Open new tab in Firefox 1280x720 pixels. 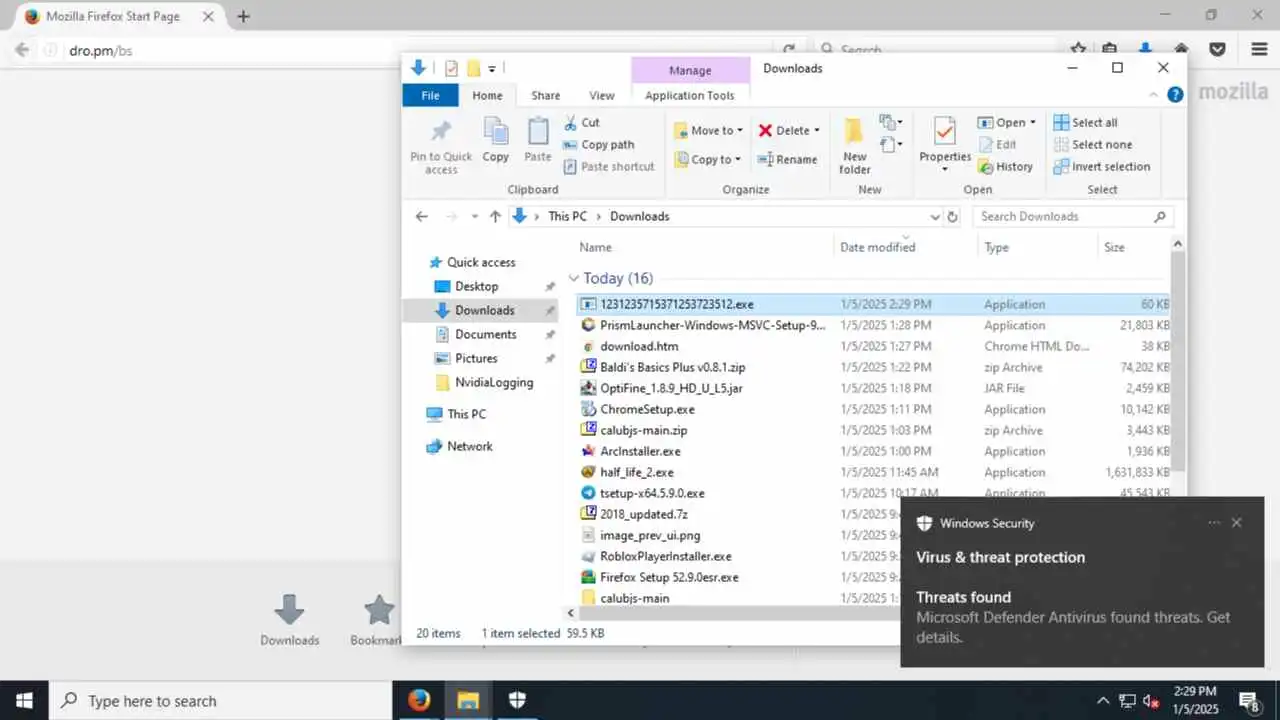click(x=243, y=16)
